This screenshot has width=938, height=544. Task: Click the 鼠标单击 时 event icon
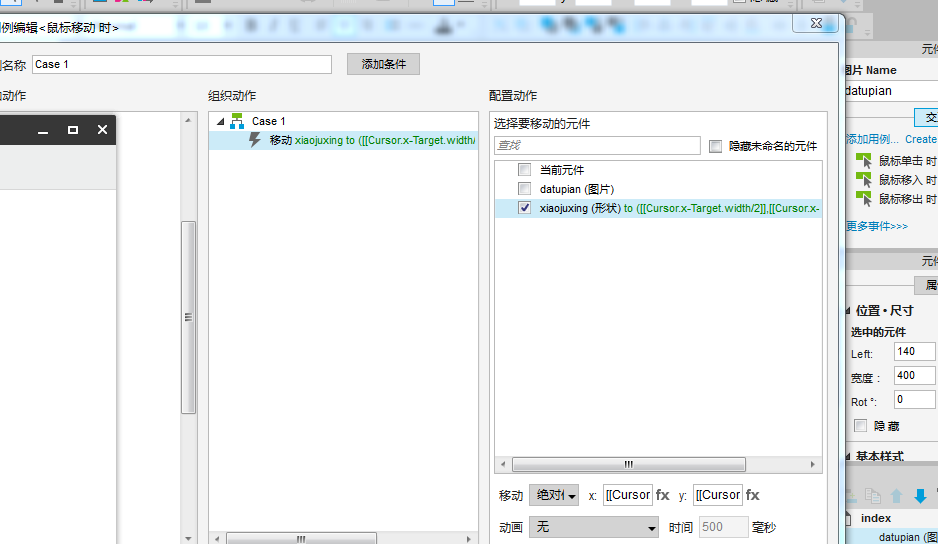pyautogui.click(x=864, y=160)
